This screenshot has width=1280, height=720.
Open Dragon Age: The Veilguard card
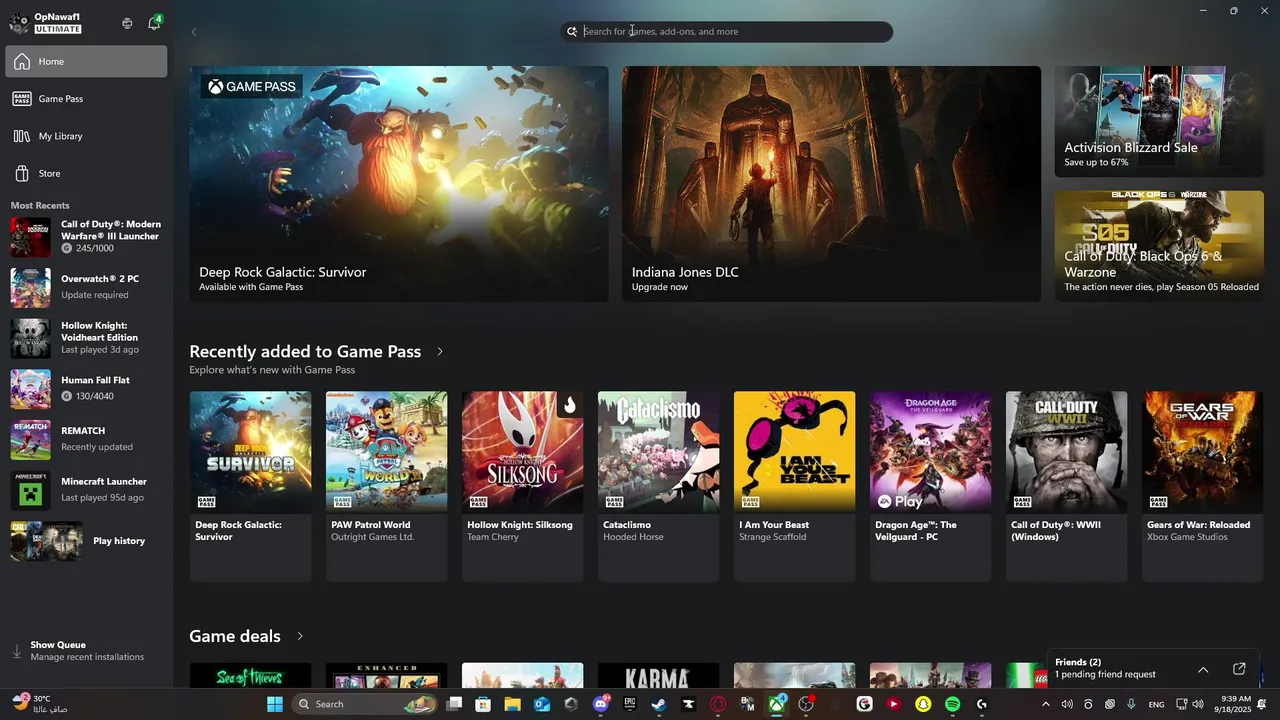(x=930, y=486)
